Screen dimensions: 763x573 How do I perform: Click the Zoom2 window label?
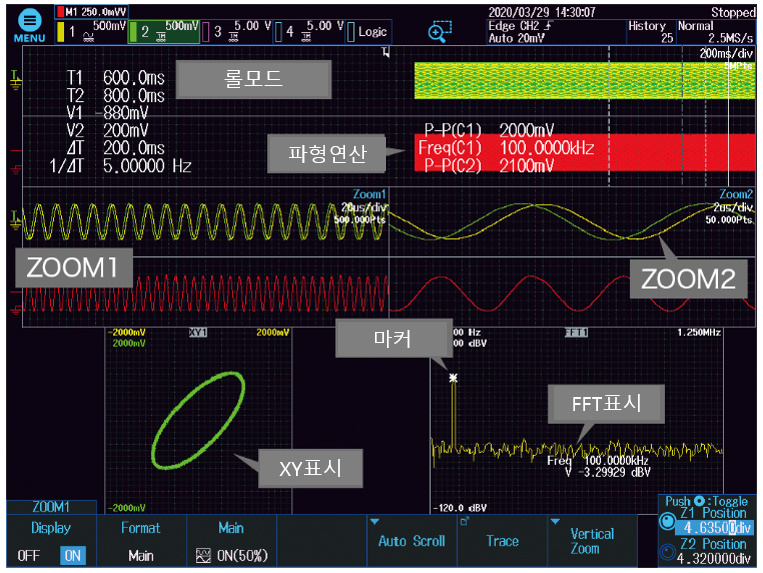coord(736,194)
